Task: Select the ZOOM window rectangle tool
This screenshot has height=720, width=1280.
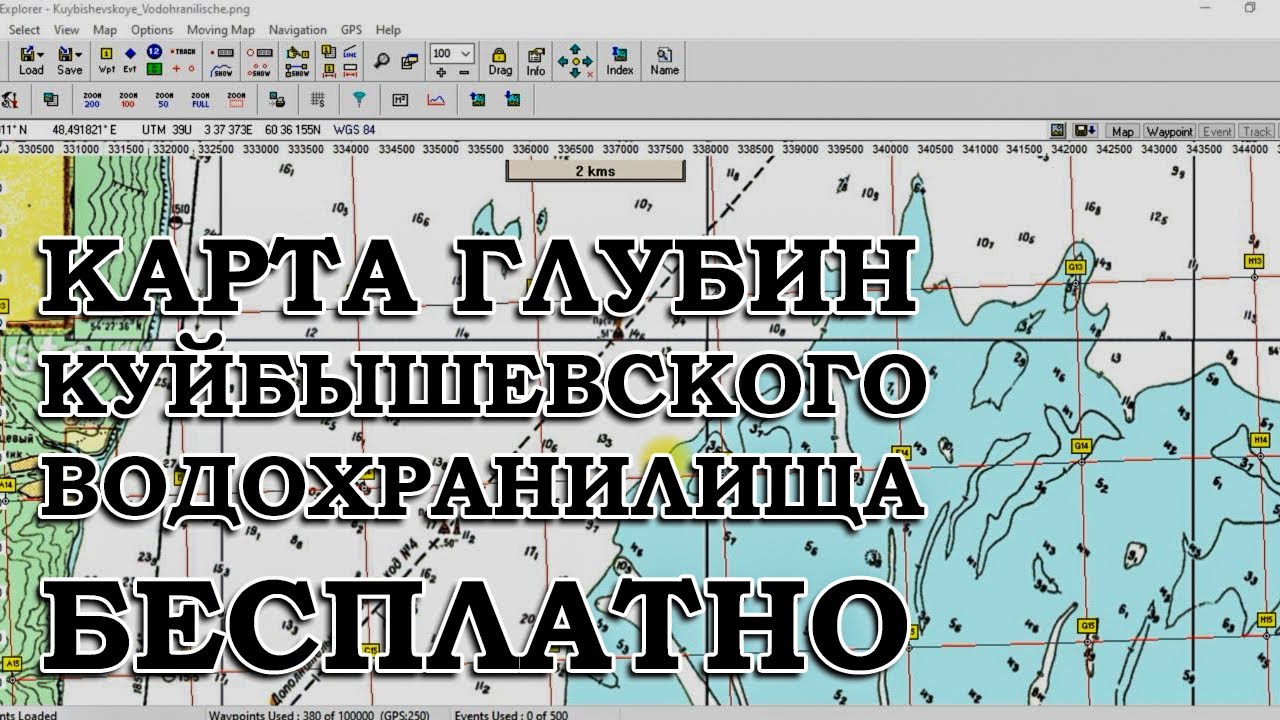Action: click(x=236, y=100)
